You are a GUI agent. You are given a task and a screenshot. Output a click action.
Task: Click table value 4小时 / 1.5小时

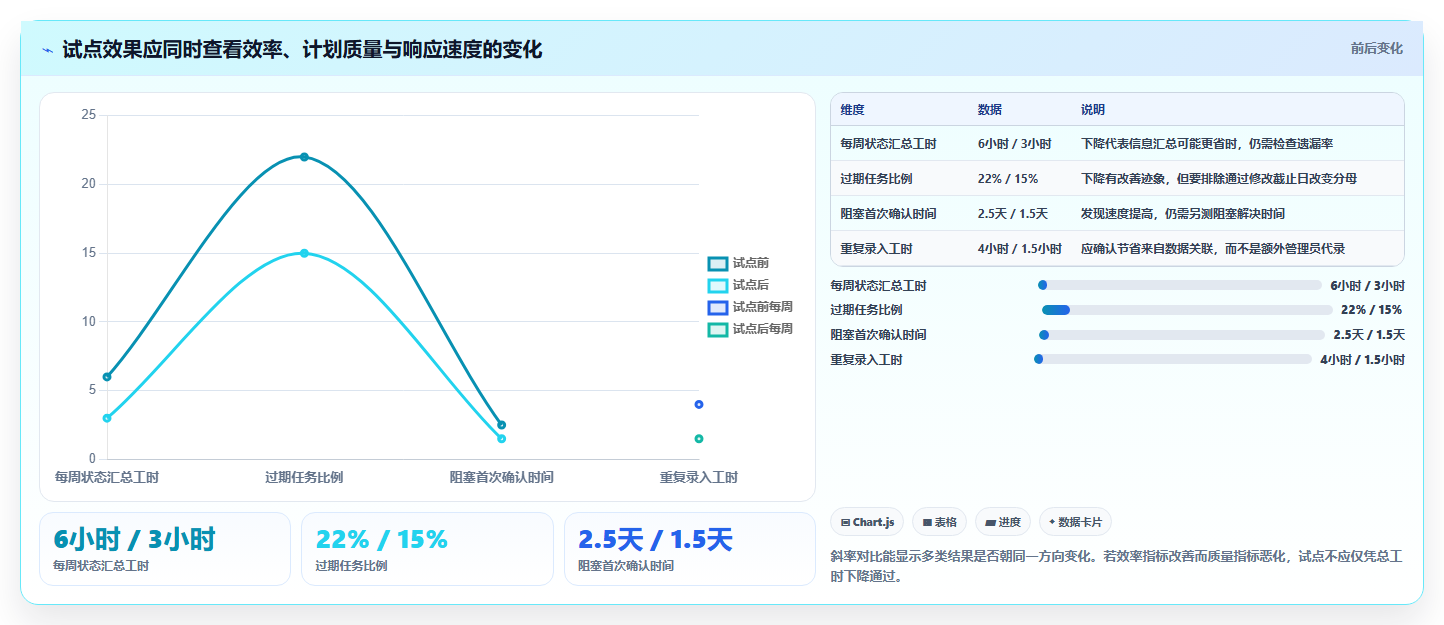tap(1019, 249)
